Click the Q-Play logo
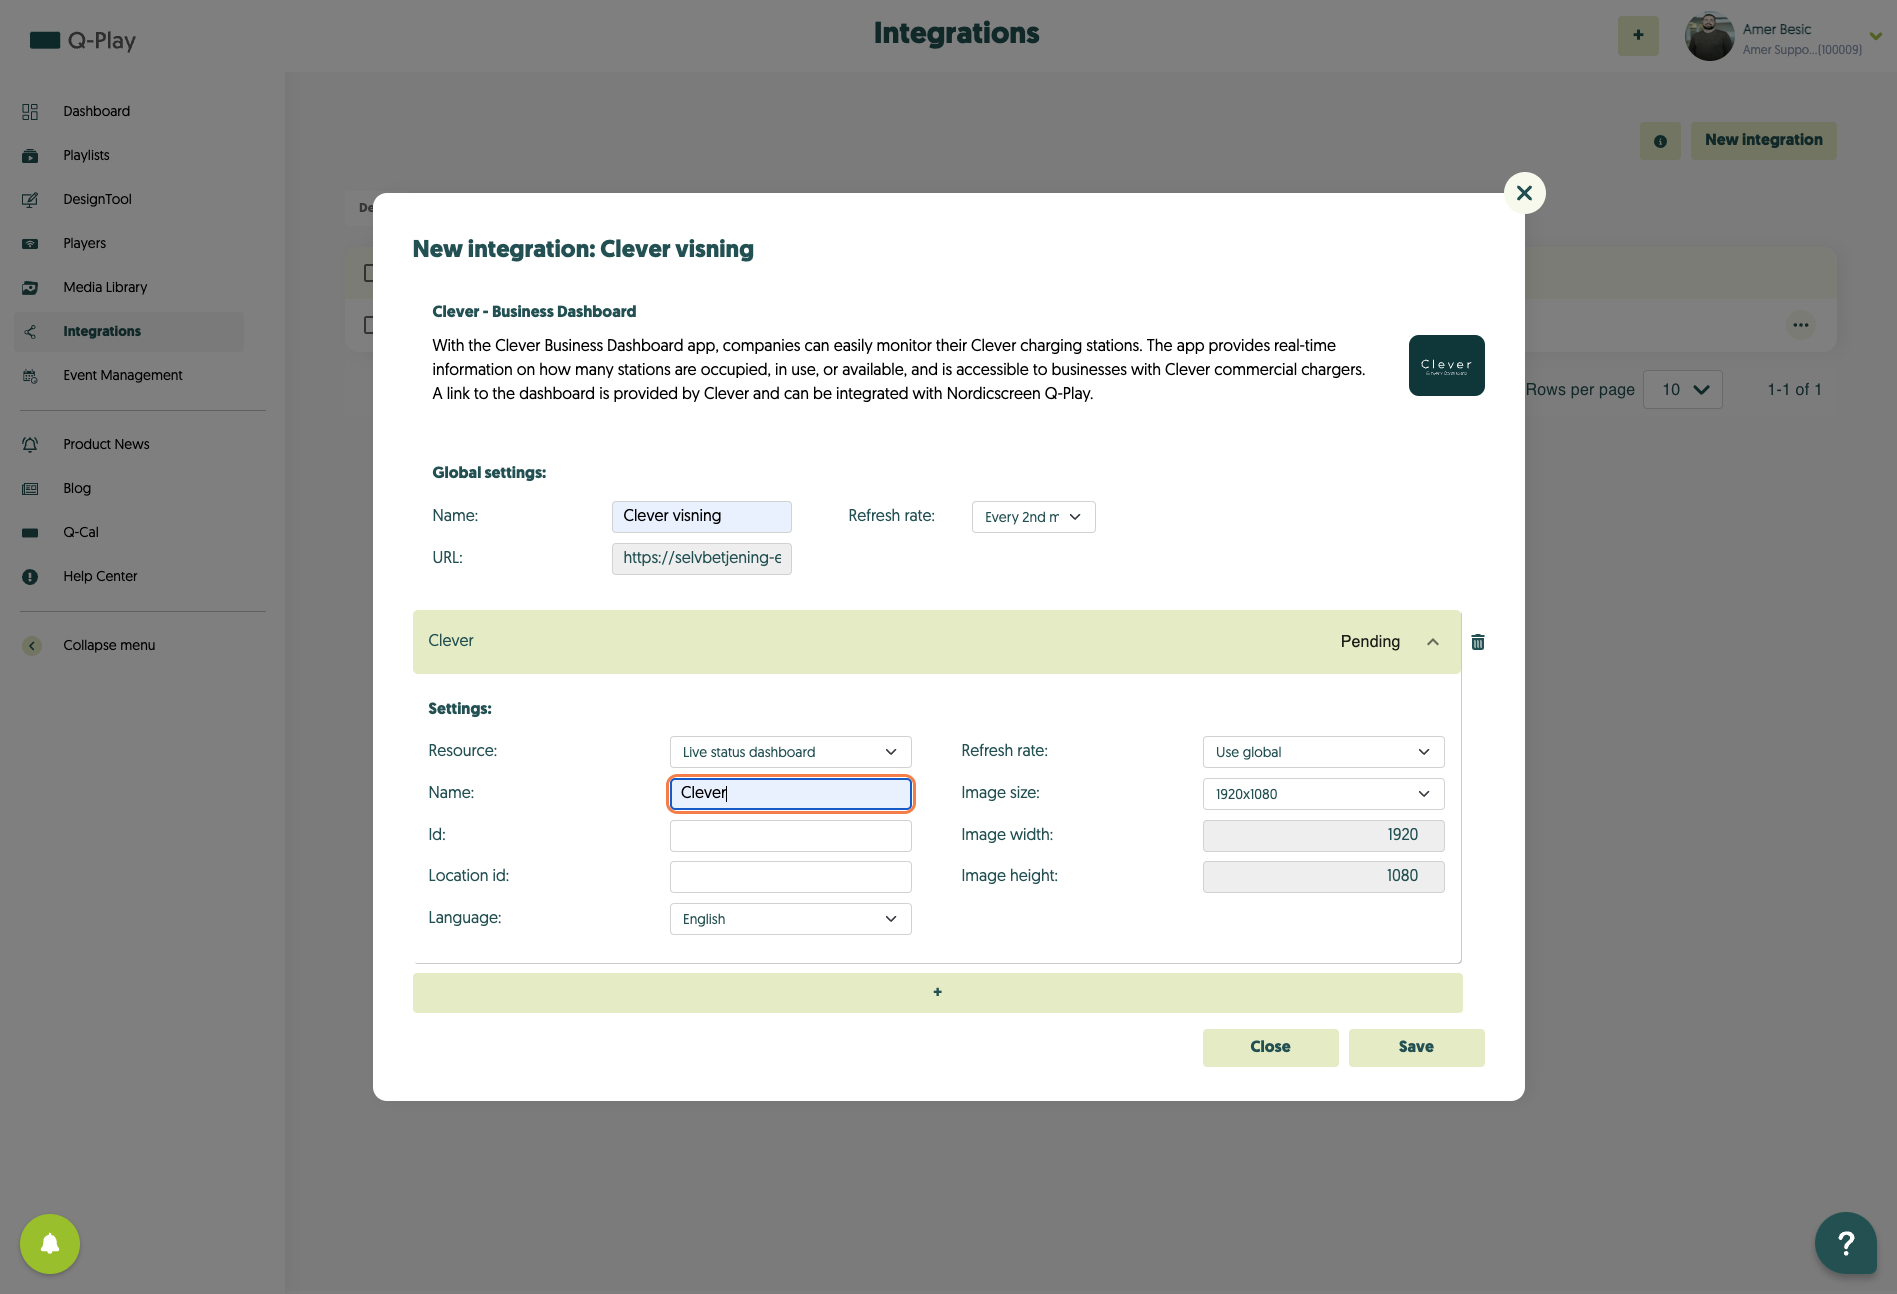The height and width of the screenshot is (1294, 1897). pyautogui.click(x=83, y=41)
